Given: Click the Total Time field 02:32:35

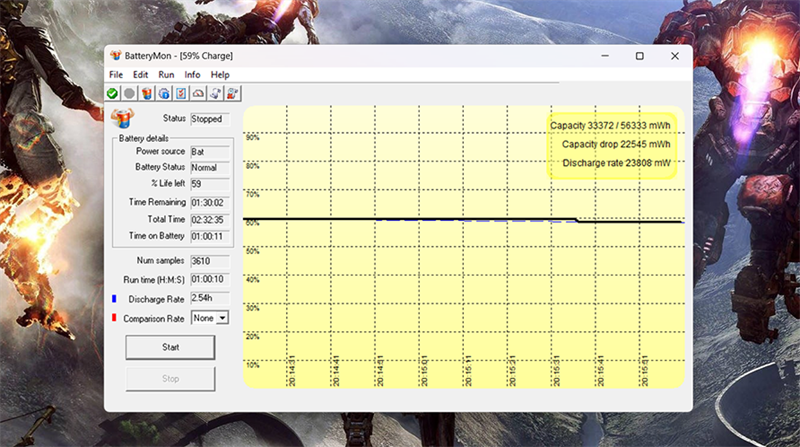Looking at the screenshot, I should (x=210, y=219).
